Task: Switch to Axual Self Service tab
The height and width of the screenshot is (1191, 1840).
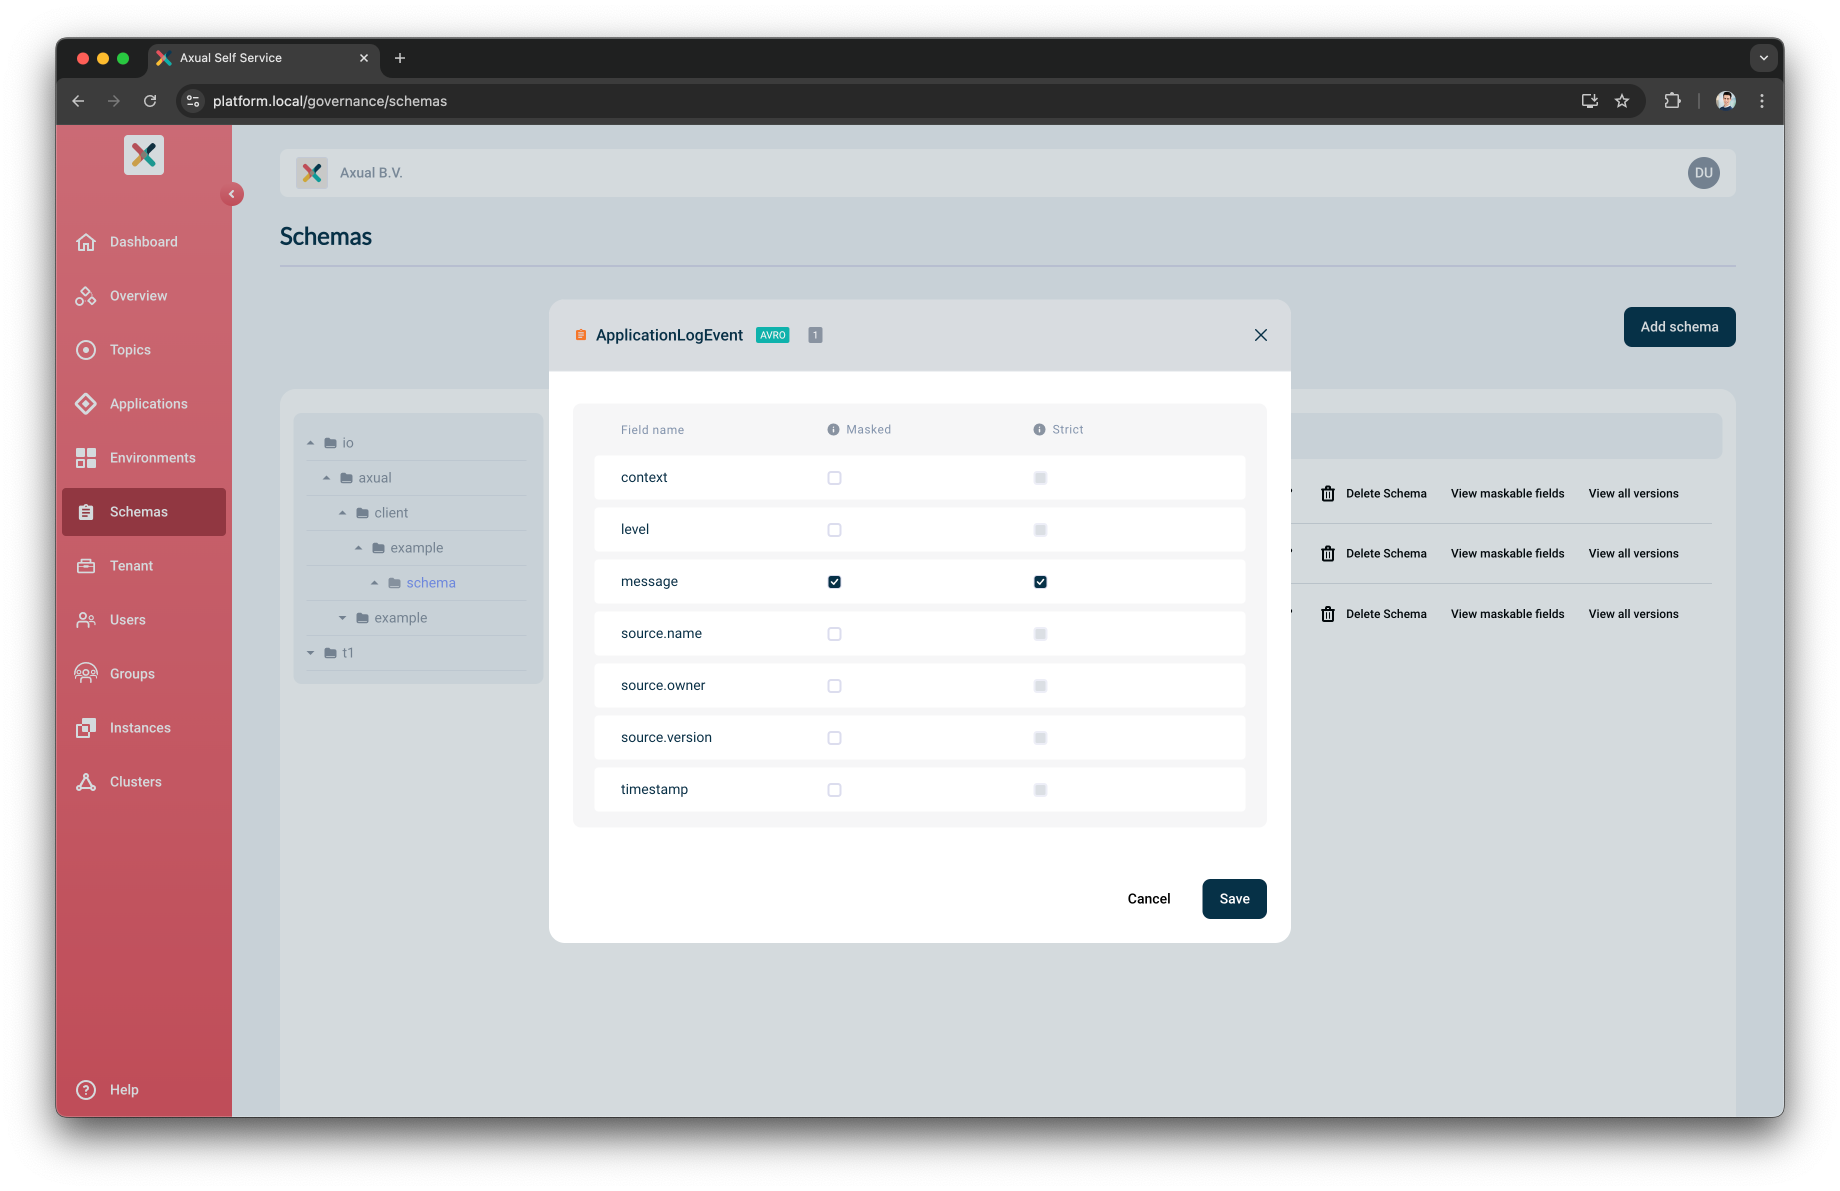Action: [264, 58]
